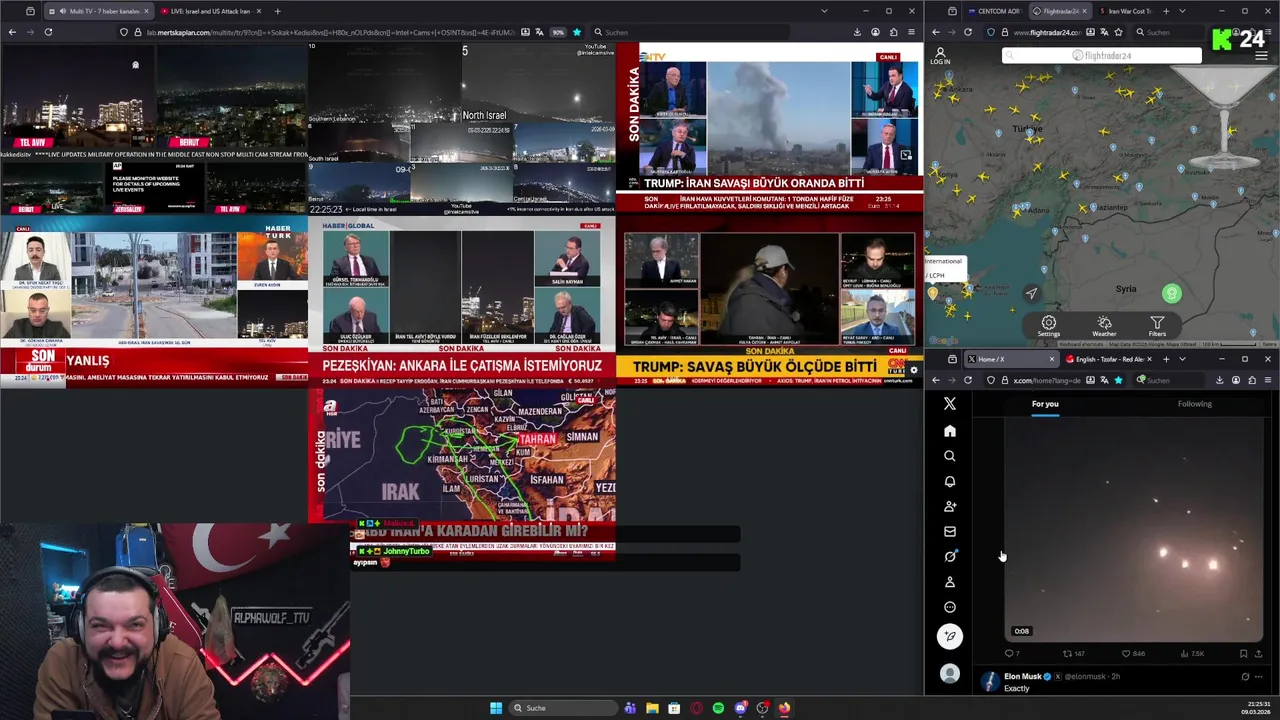Open Flightradar24 Weather panel
Viewport: 1280px width, 720px height.
[1104, 327]
